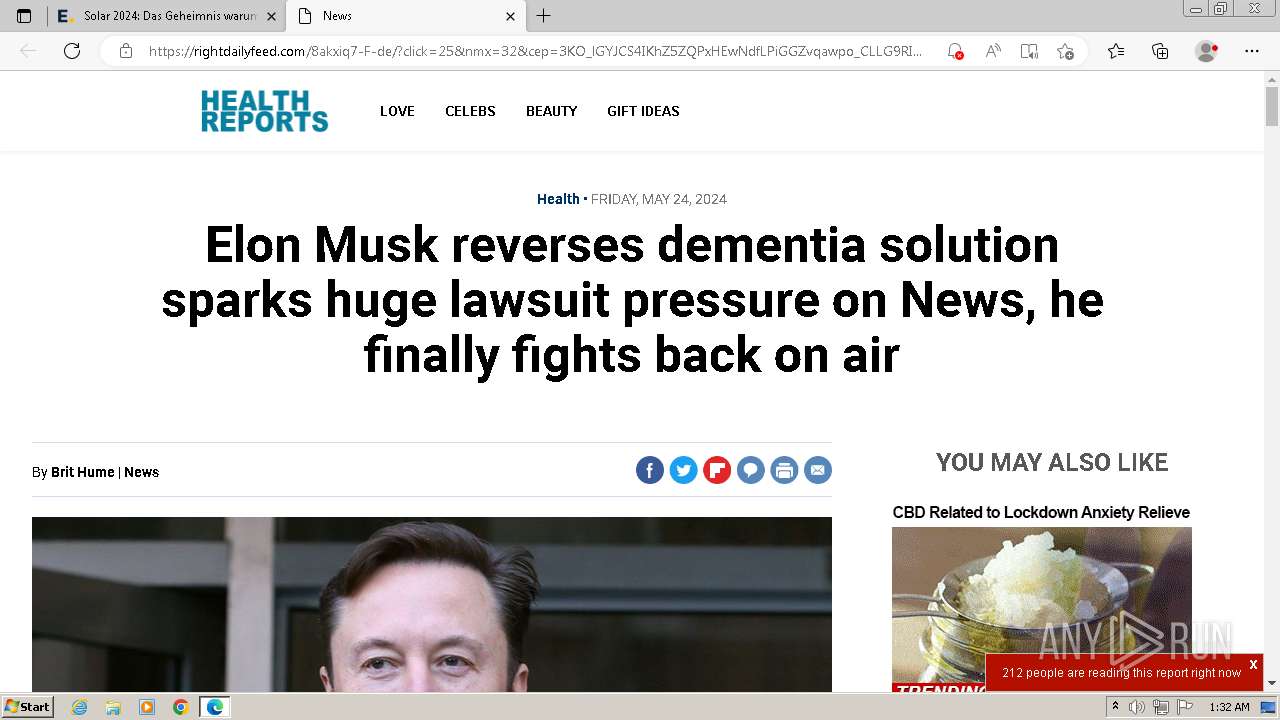
Task: Share article on Flipboard icon
Action: tap(717, 470)
